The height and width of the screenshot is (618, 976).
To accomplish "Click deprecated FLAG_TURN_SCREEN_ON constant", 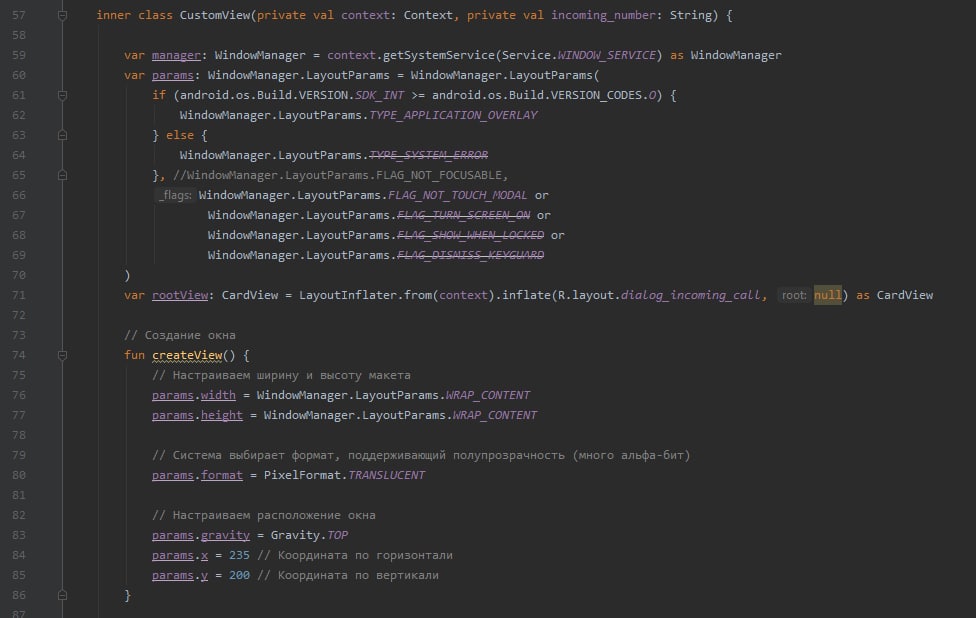I will (464, 215).
